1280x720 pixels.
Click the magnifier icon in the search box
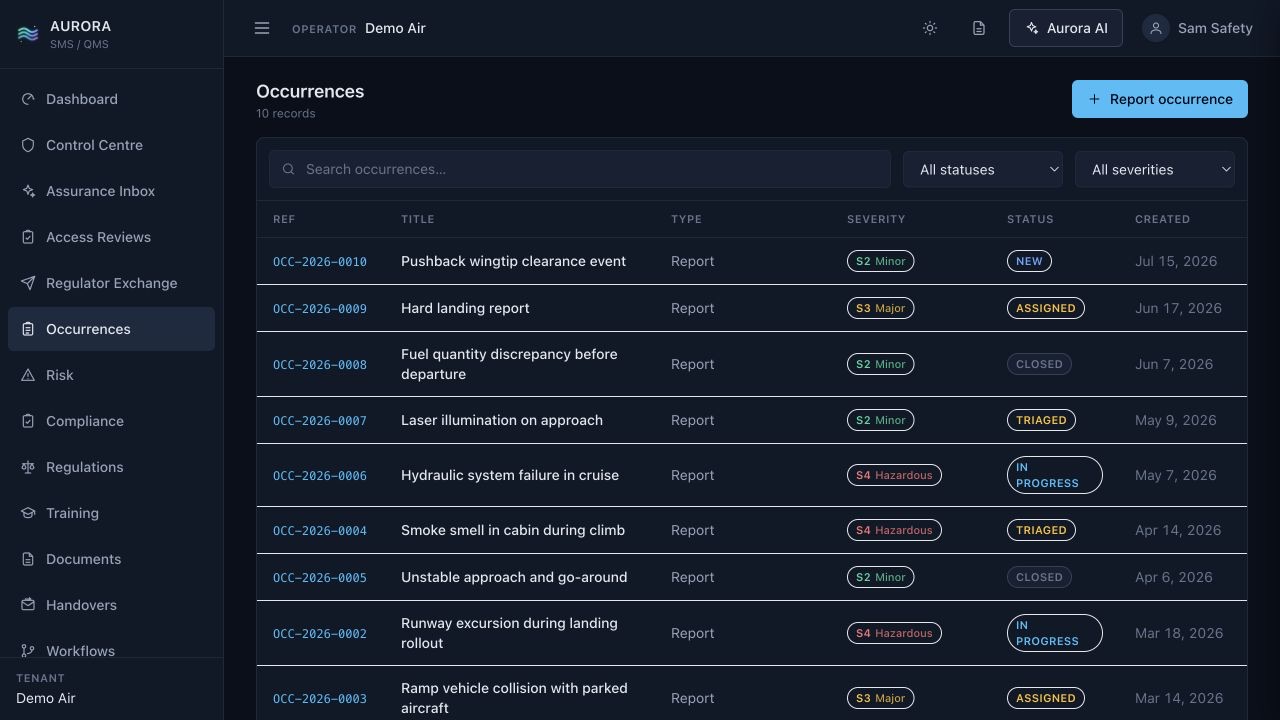(x=289, y=169)
